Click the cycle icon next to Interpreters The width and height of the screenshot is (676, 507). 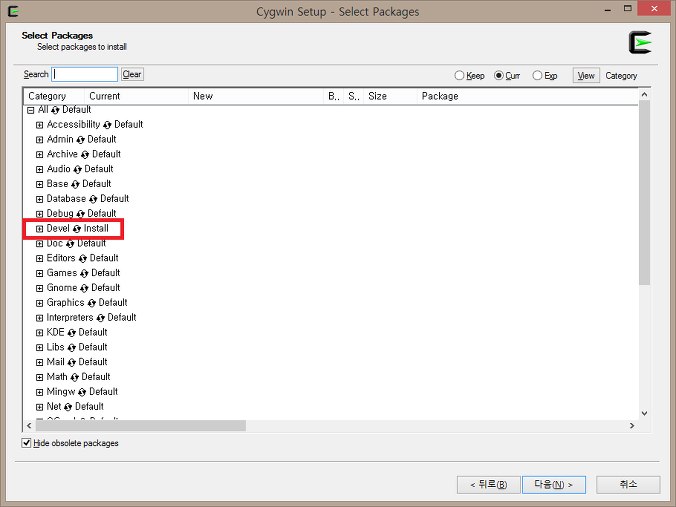pos(100,318)
